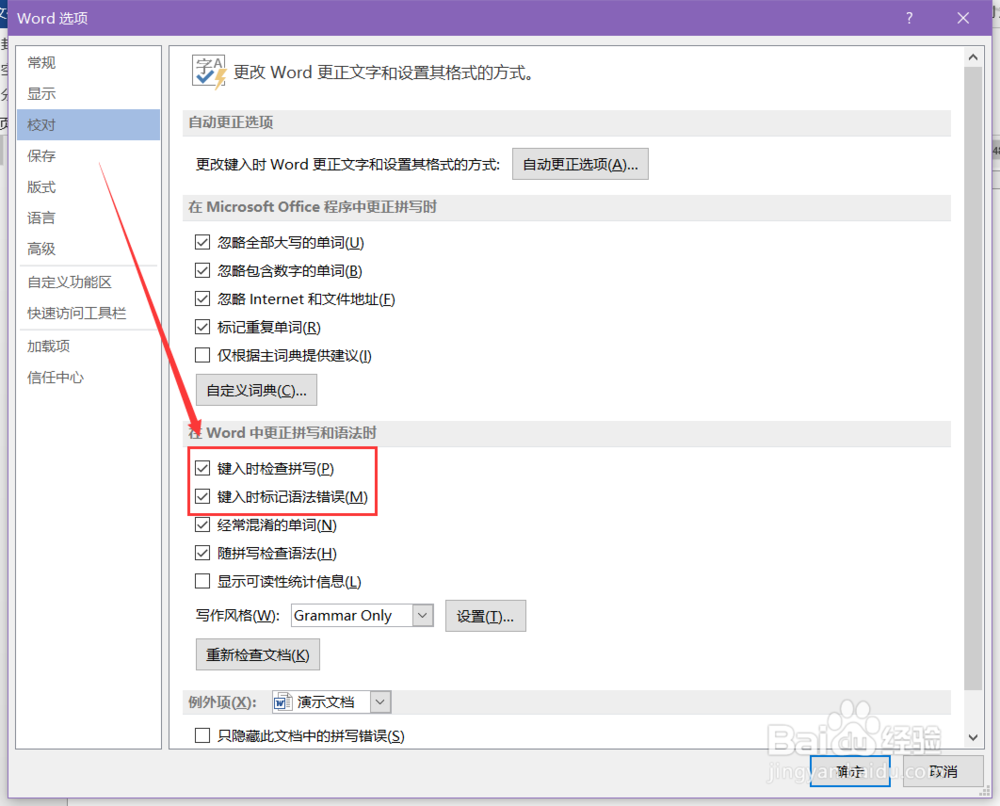1000x806 pixels.
Task: Open the 语言 category
Action: point(89,217)
